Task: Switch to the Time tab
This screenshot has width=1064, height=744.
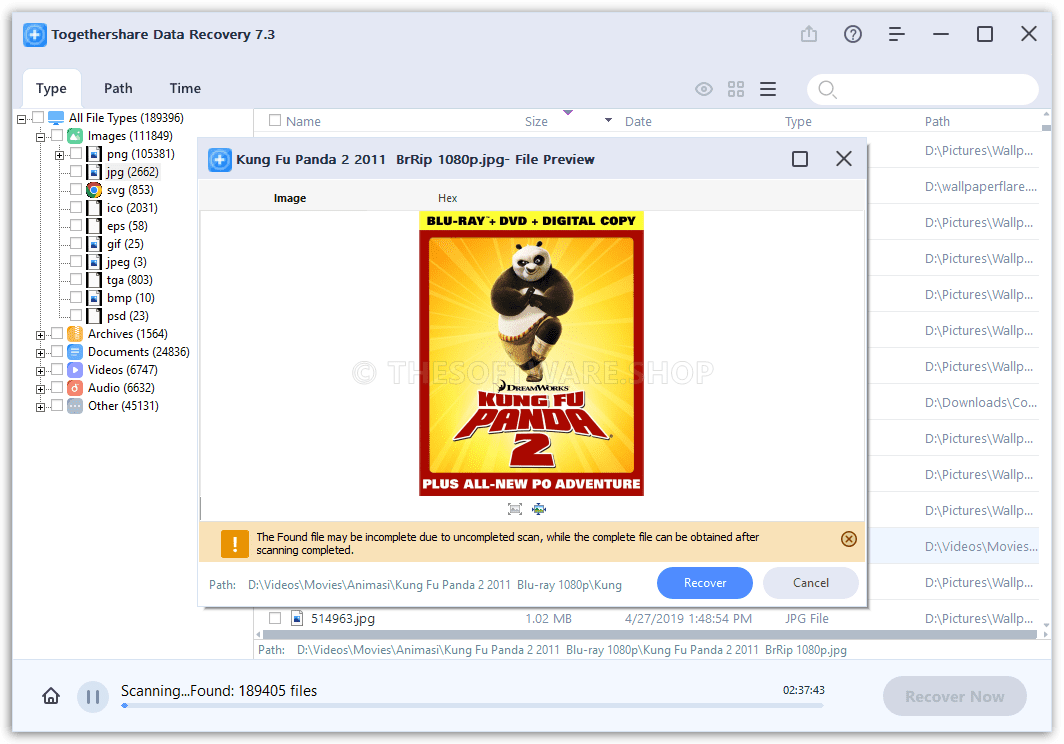Action: [185, 88]
